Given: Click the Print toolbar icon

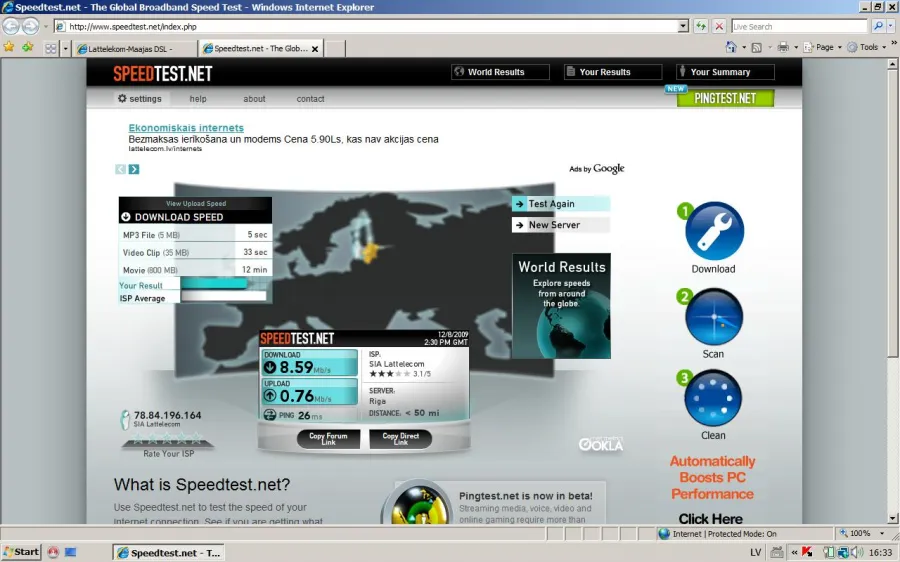Looking at the screenshot, I should click(x=783, y=48).
